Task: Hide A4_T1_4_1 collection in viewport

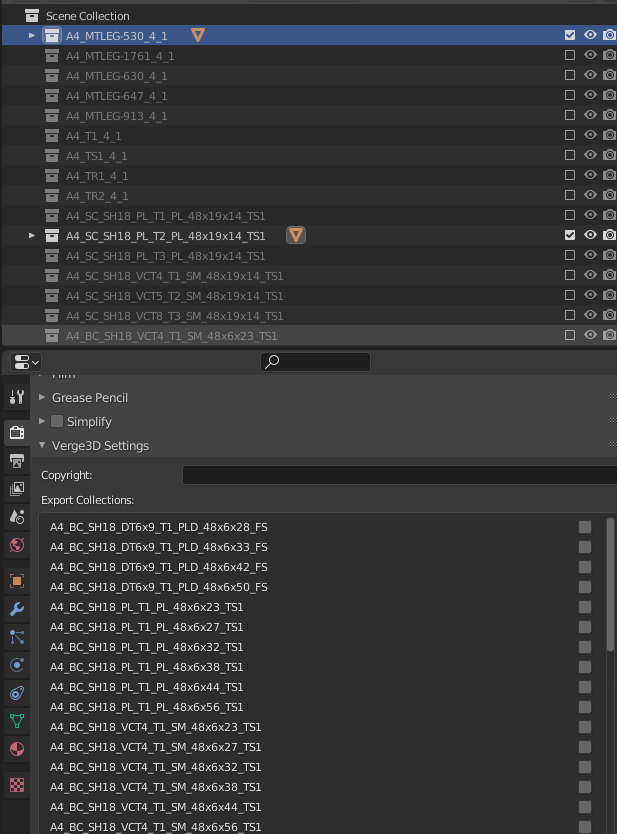Action: point(590,135)
